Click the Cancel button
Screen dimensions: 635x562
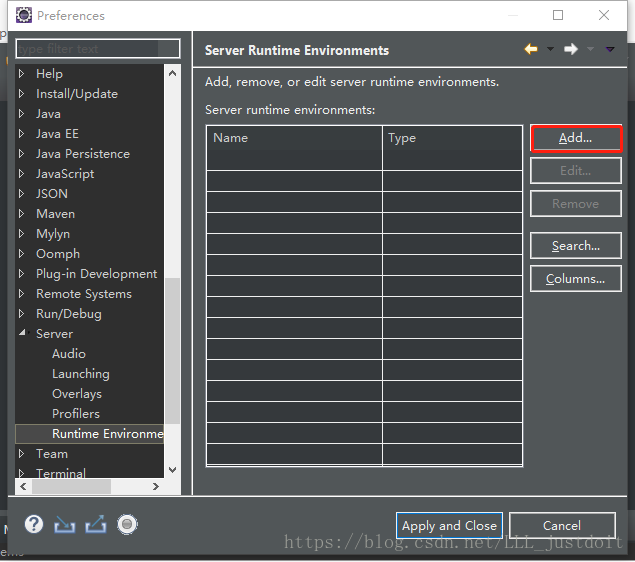click(562, 526)
